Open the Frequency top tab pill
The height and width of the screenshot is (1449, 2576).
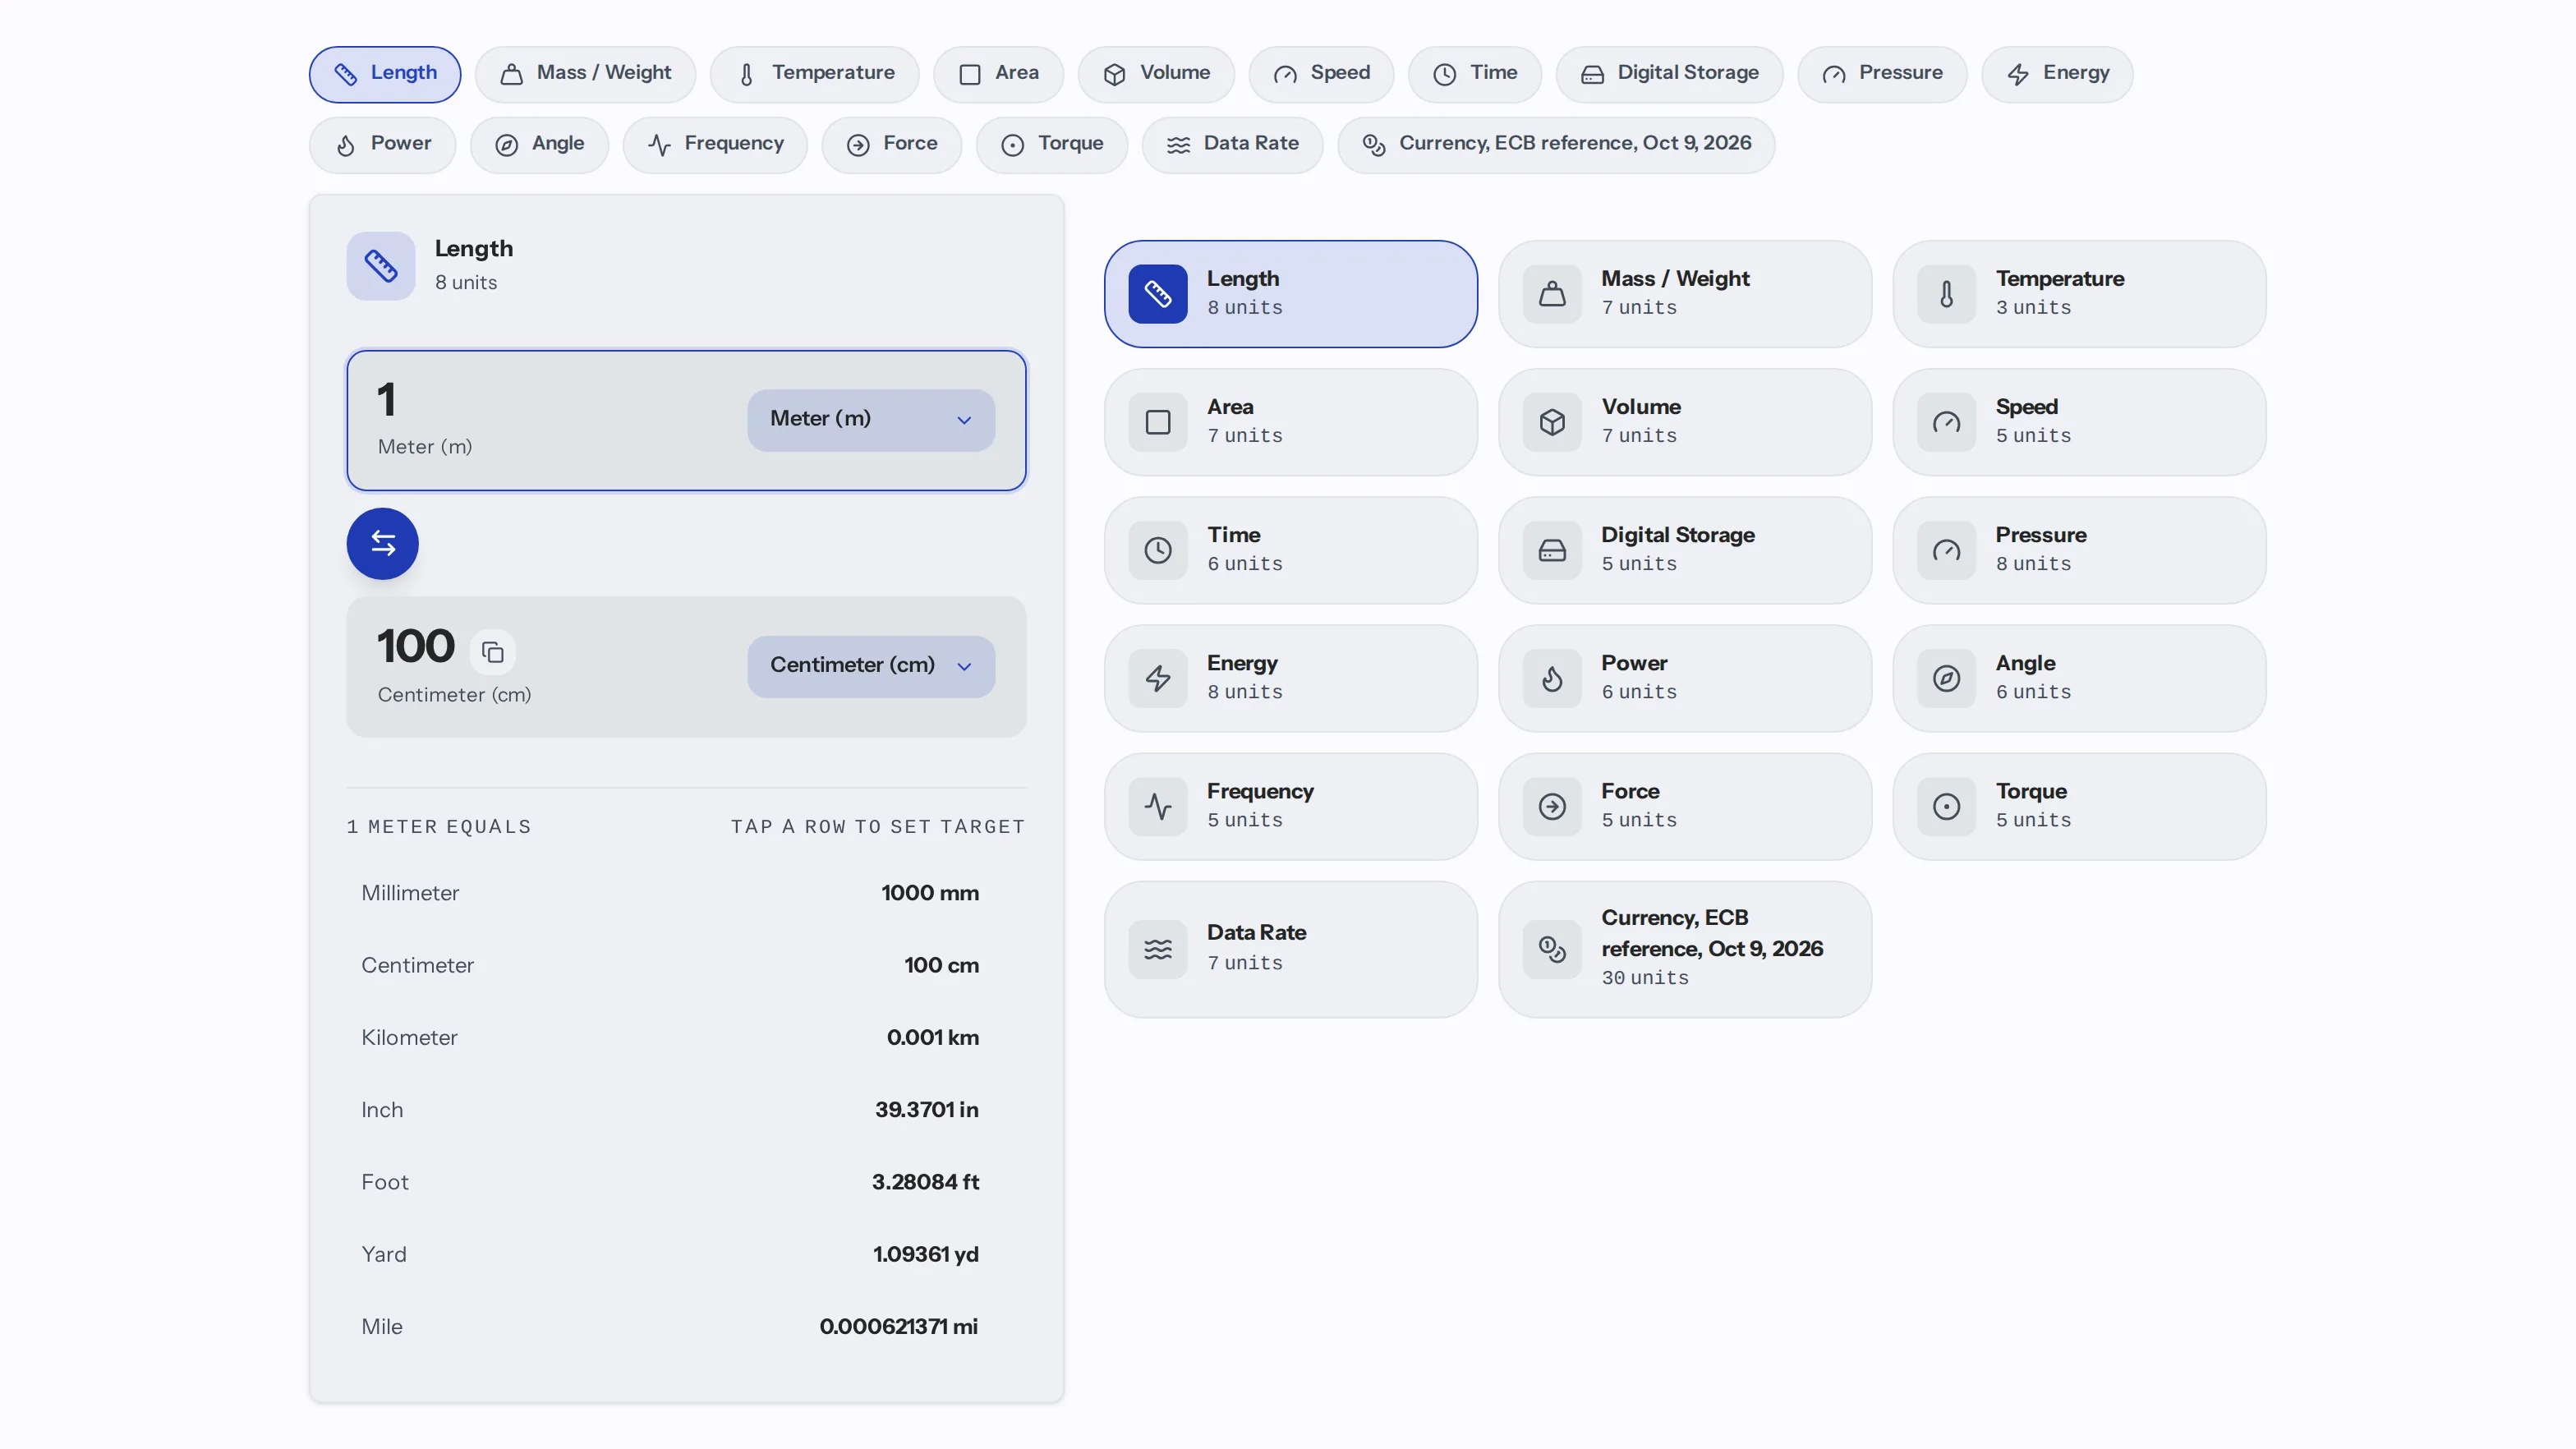pyautogui.click(x=715, y=145)
